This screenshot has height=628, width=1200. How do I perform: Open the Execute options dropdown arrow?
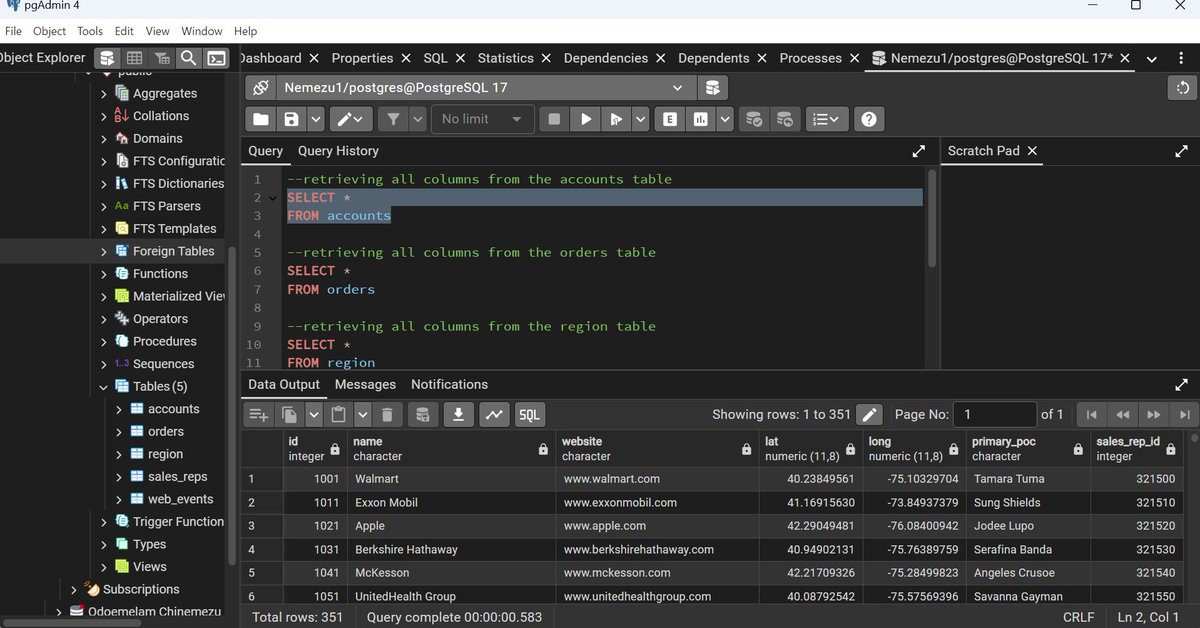640,119
